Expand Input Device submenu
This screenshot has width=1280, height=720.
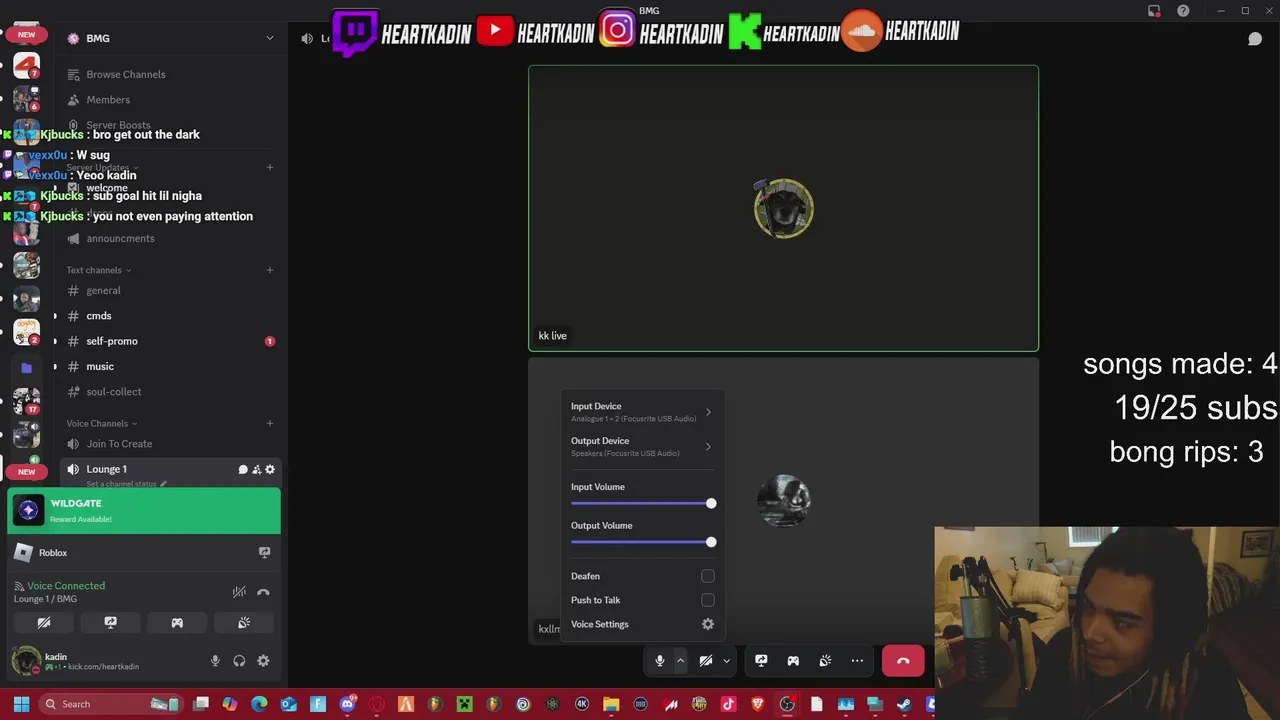tap(641, 412)
